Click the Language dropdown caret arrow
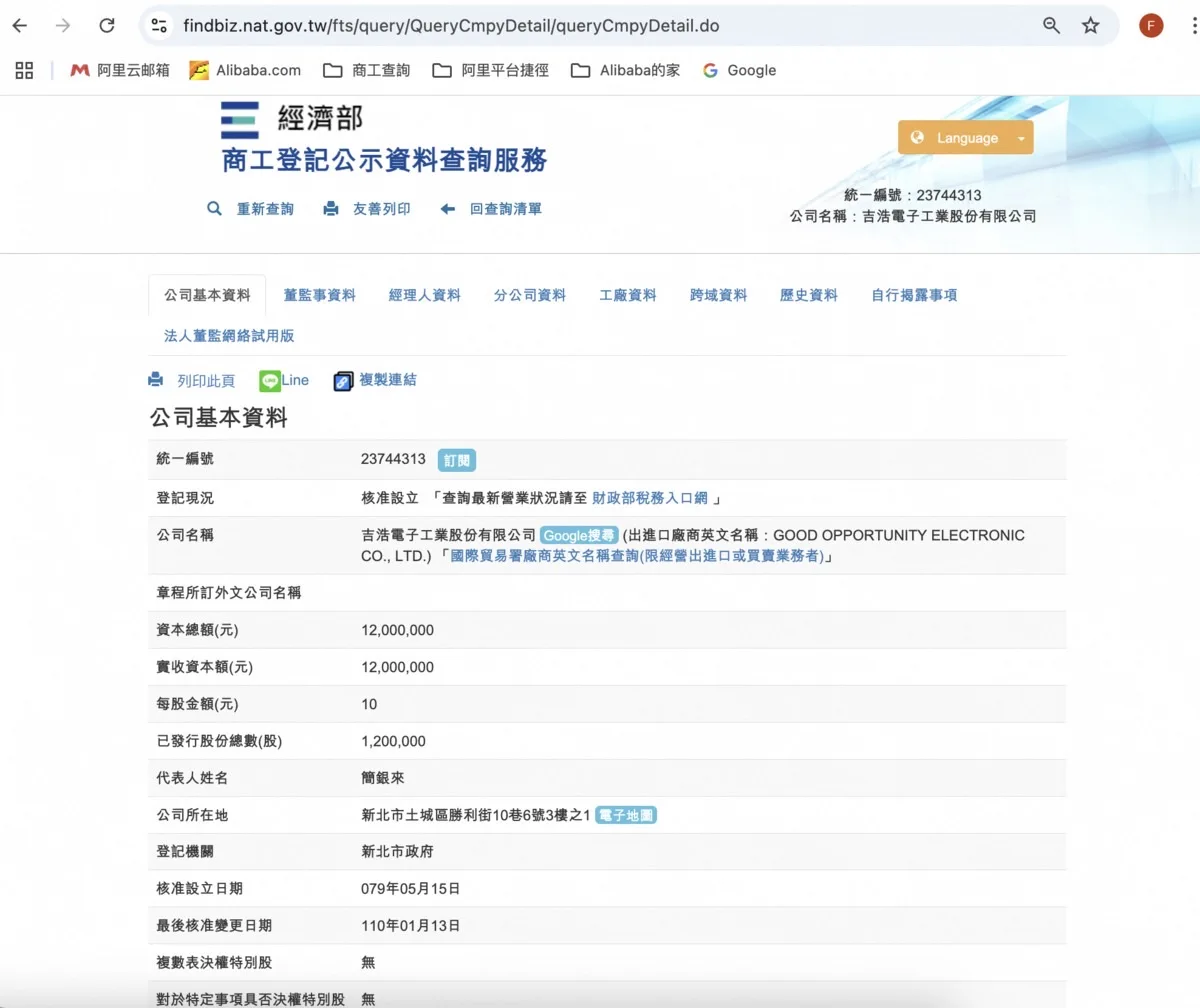 coord(1021,139)
